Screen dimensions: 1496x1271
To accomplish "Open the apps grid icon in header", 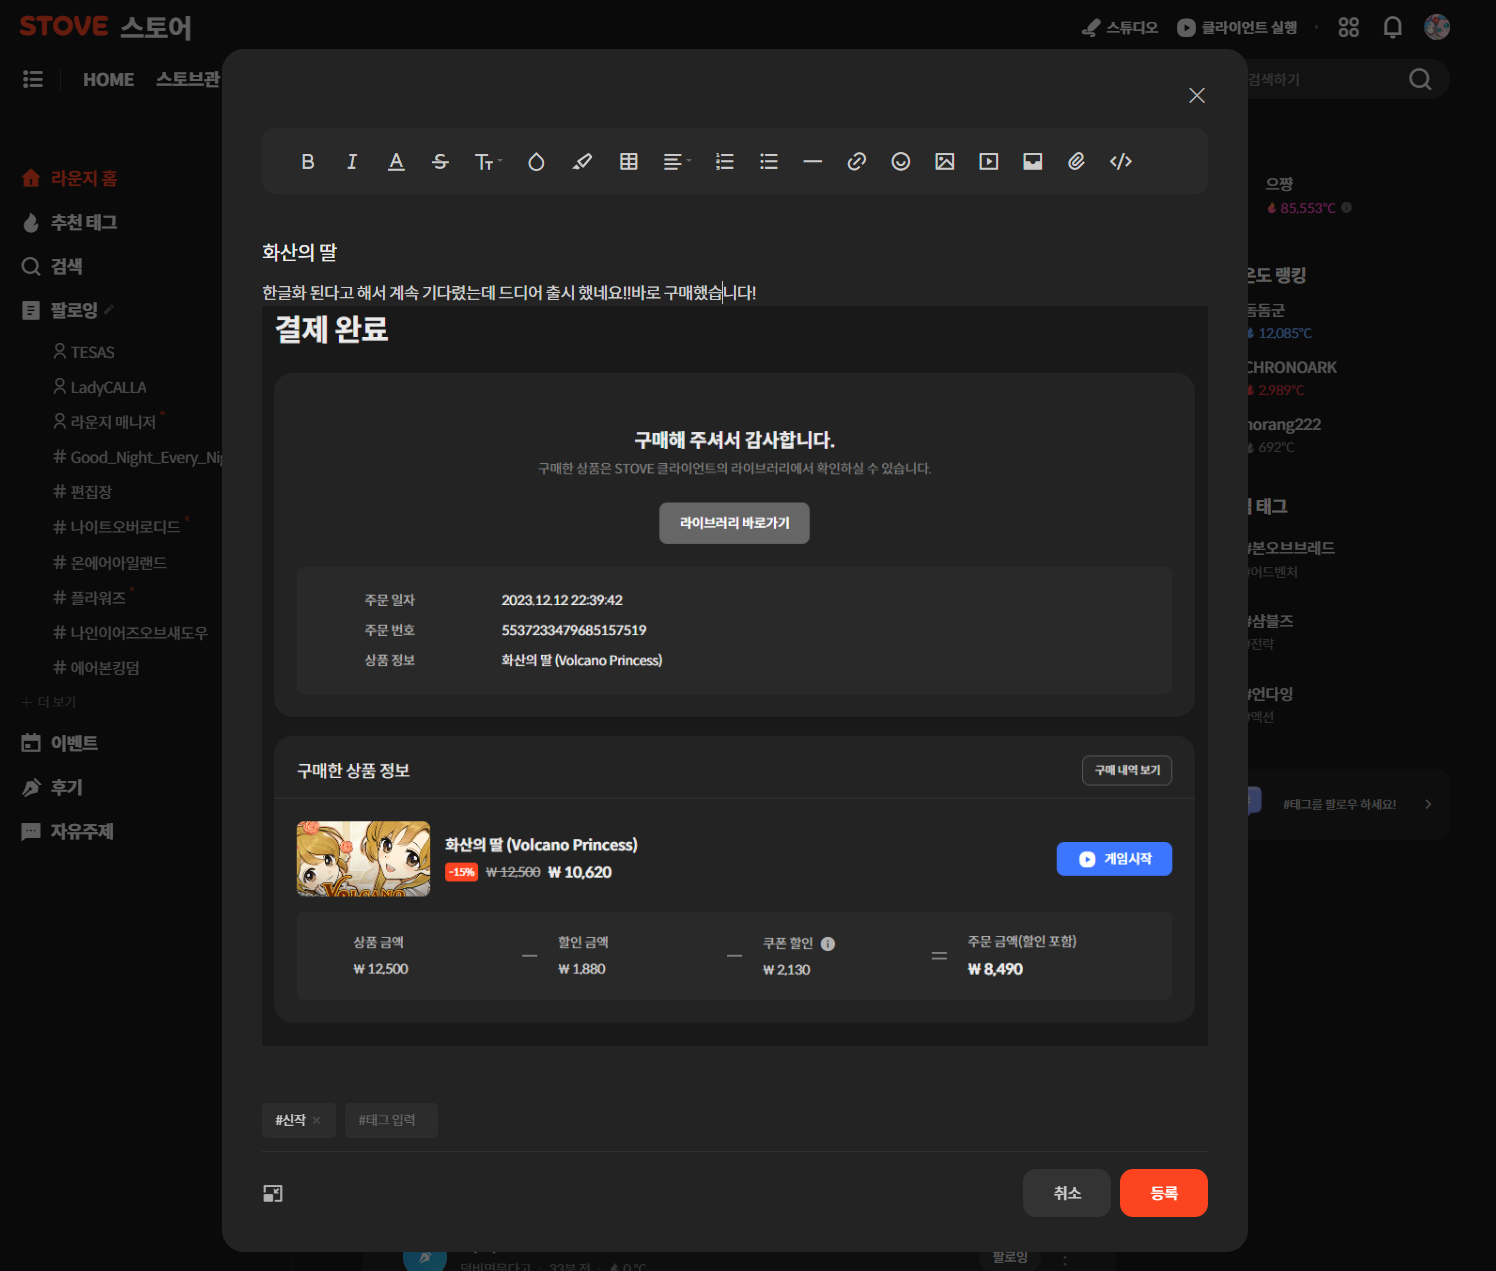I will click(1349, 27).
